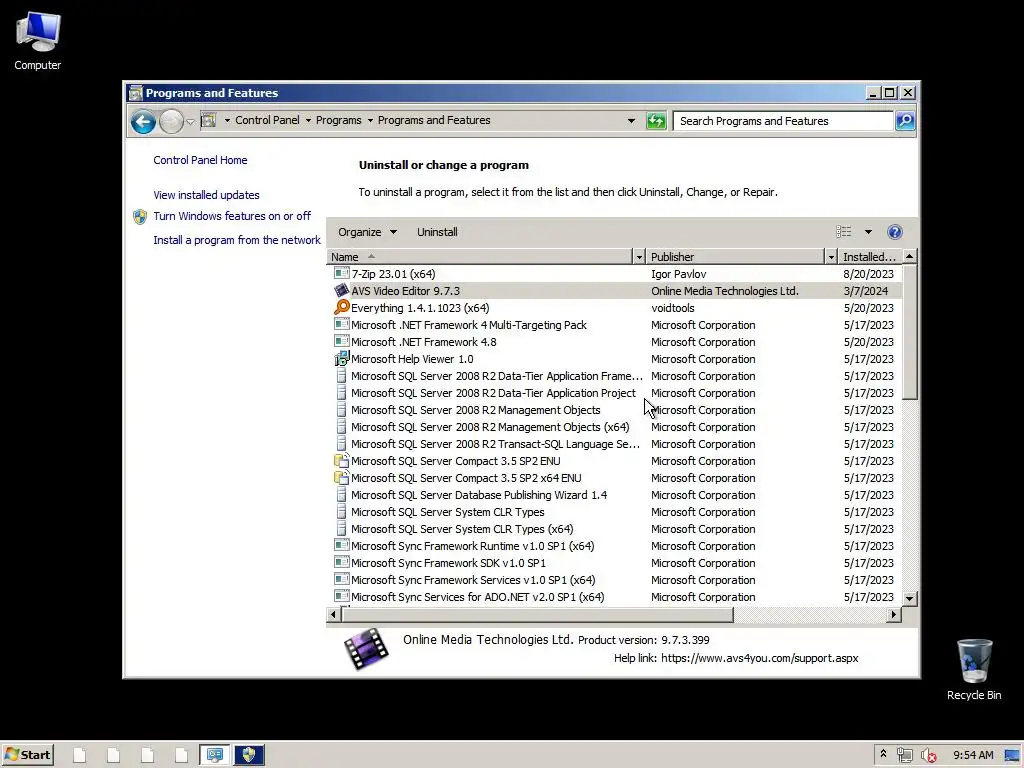The image size is (1024, 768).
Task: Click Uninstall in the toolbar
Action: coord(437,232)
